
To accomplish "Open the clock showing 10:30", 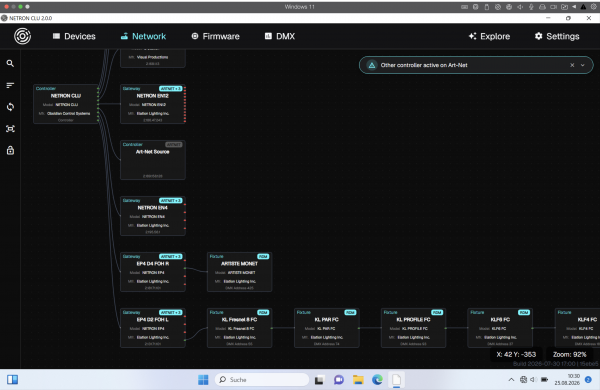I will (x=567, y=380).
